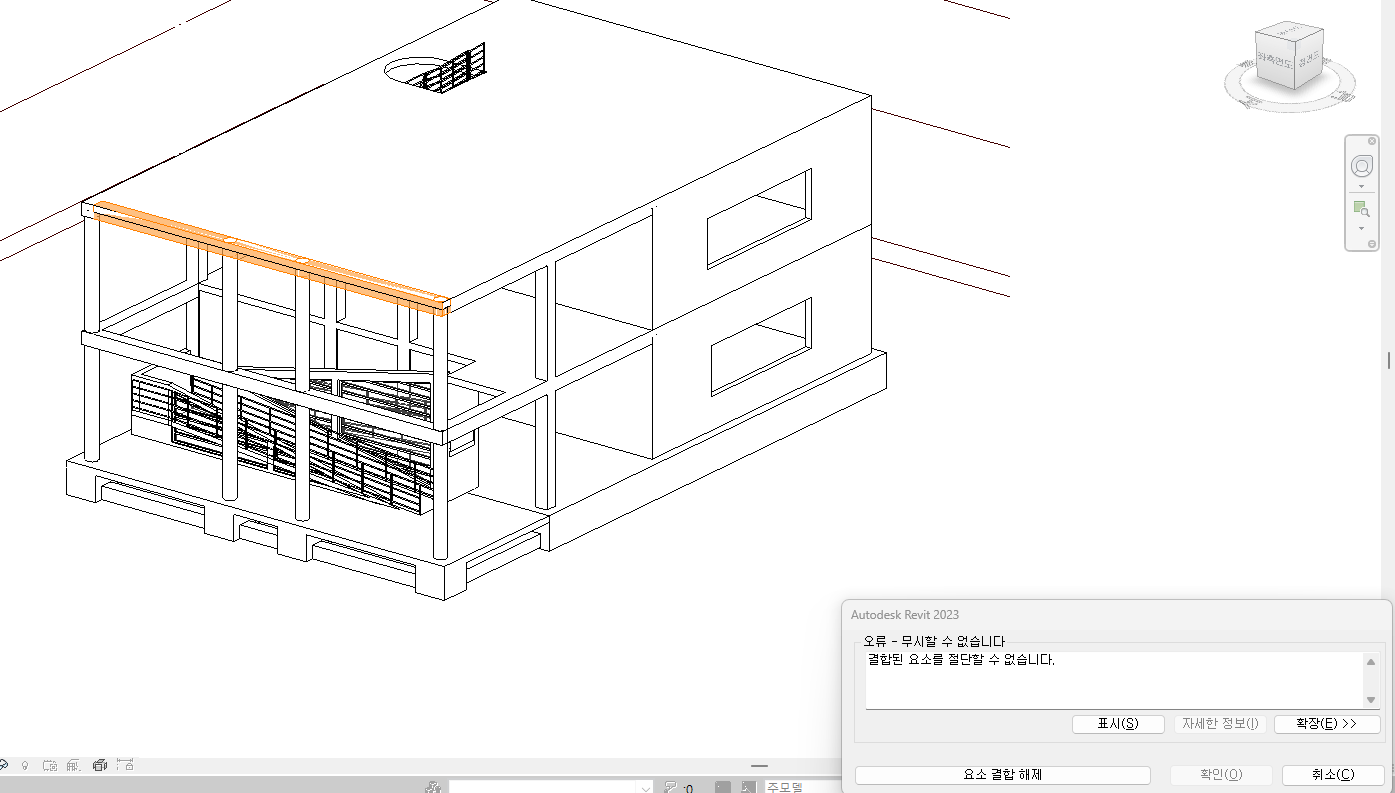1395x793 pixels.
Task: Expand error details with 확장(E) >>
Action: [1326, 724]
